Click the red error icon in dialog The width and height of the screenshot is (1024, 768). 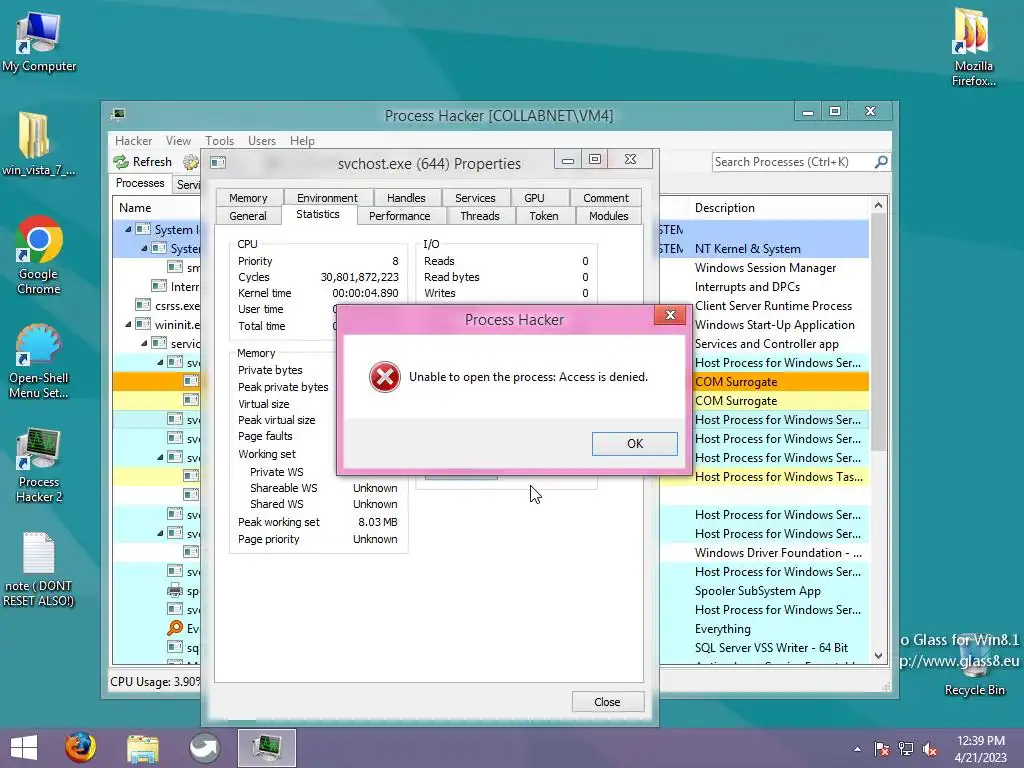pyautogui.click(x=385, y=377)
